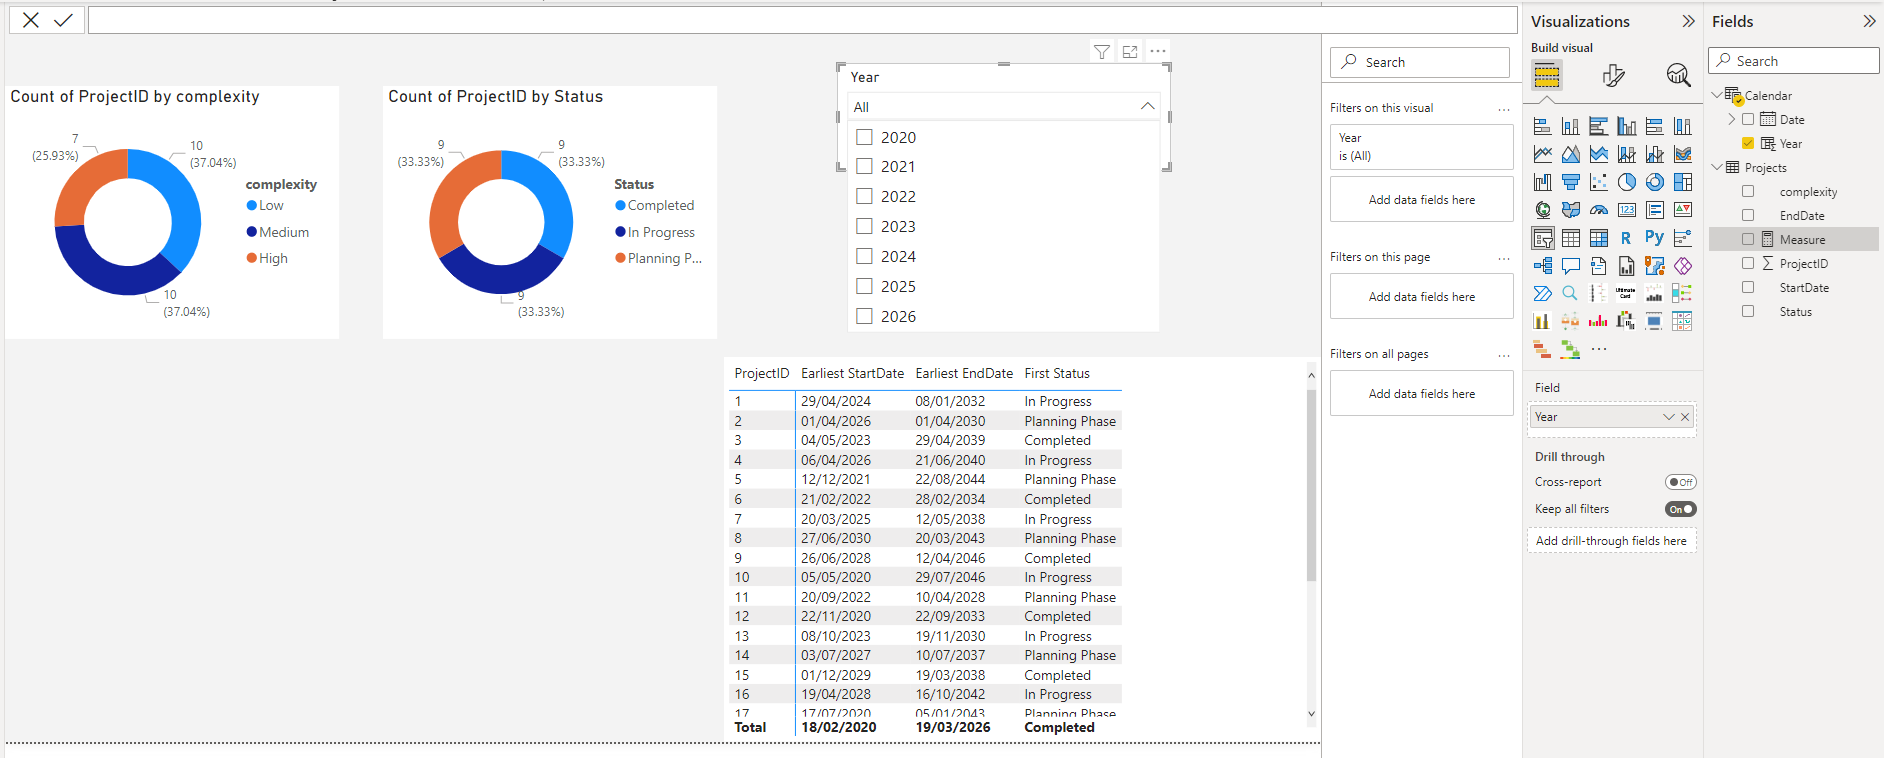This screenshot has height=758, width=1884.
Task: Insert a Python visual
Action: tap(1655, 238)
